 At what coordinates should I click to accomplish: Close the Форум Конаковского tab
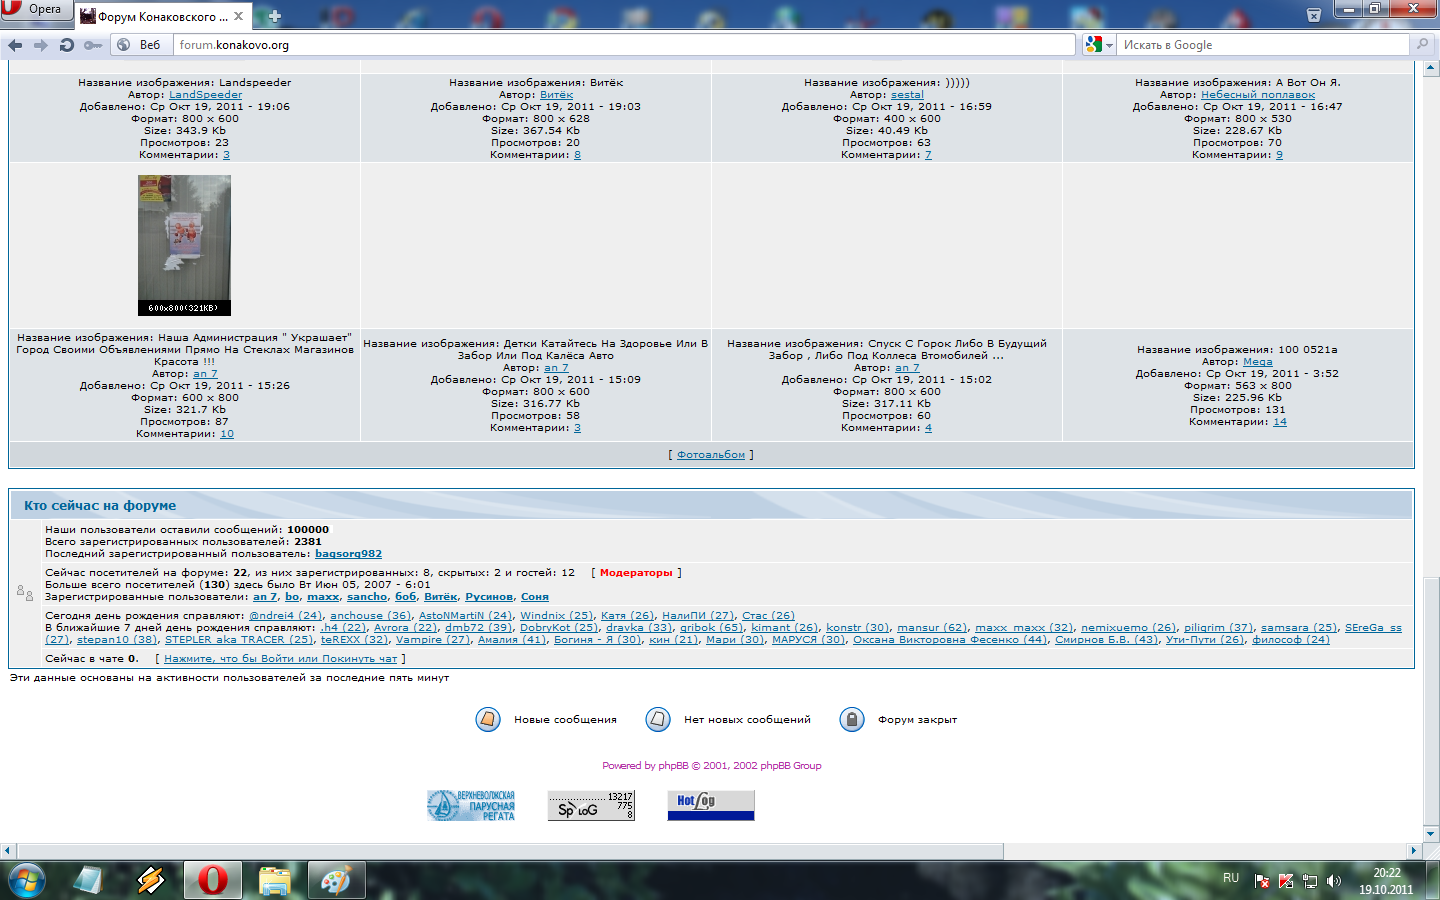(238, 16)
